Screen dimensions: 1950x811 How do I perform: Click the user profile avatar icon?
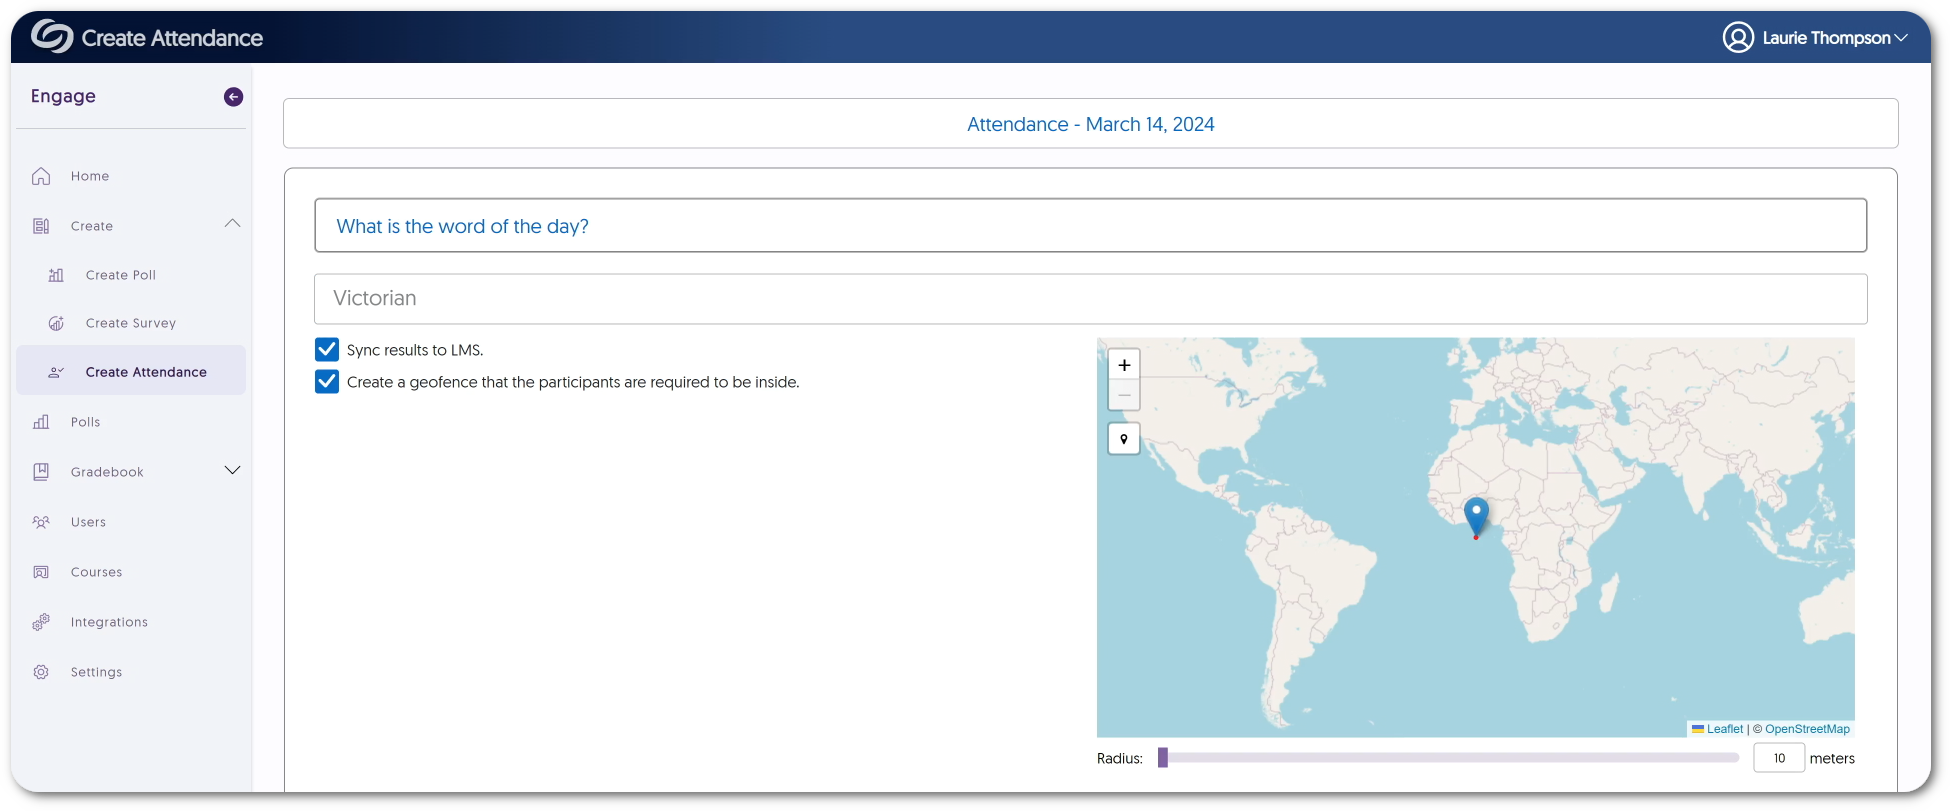click(x=1738, y=38)
